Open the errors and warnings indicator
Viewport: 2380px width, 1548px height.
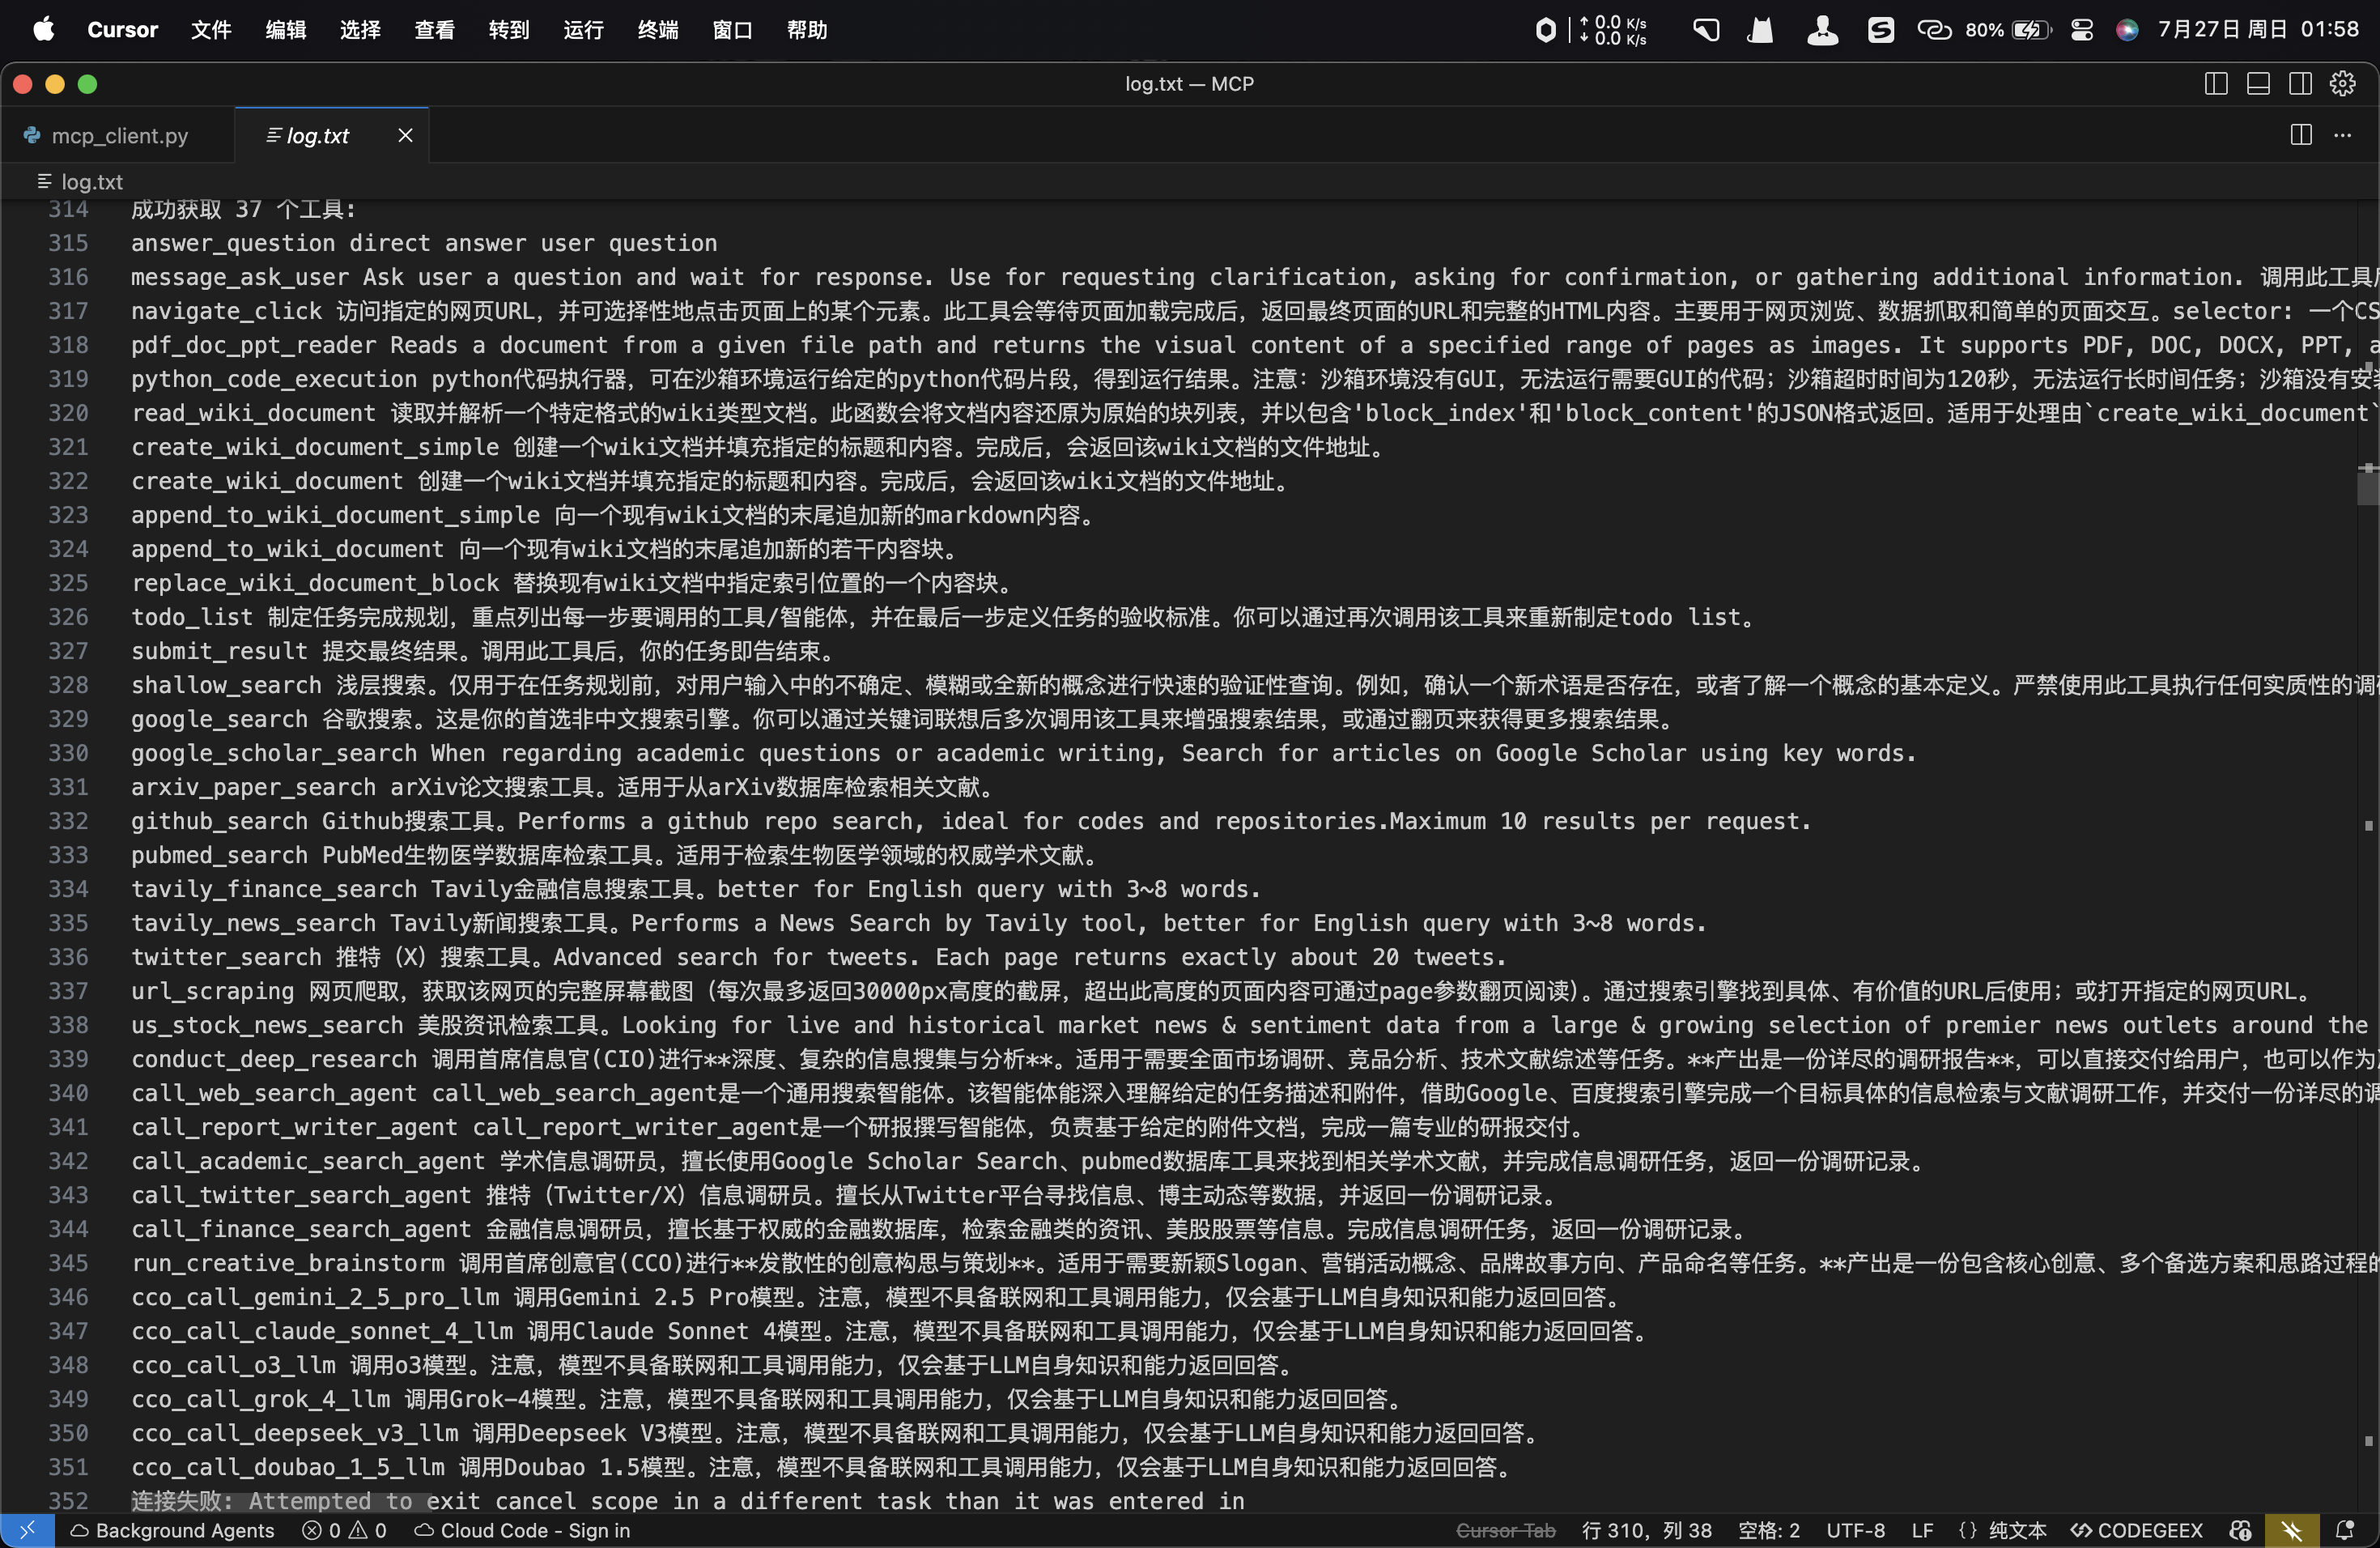pos(345,1530)
